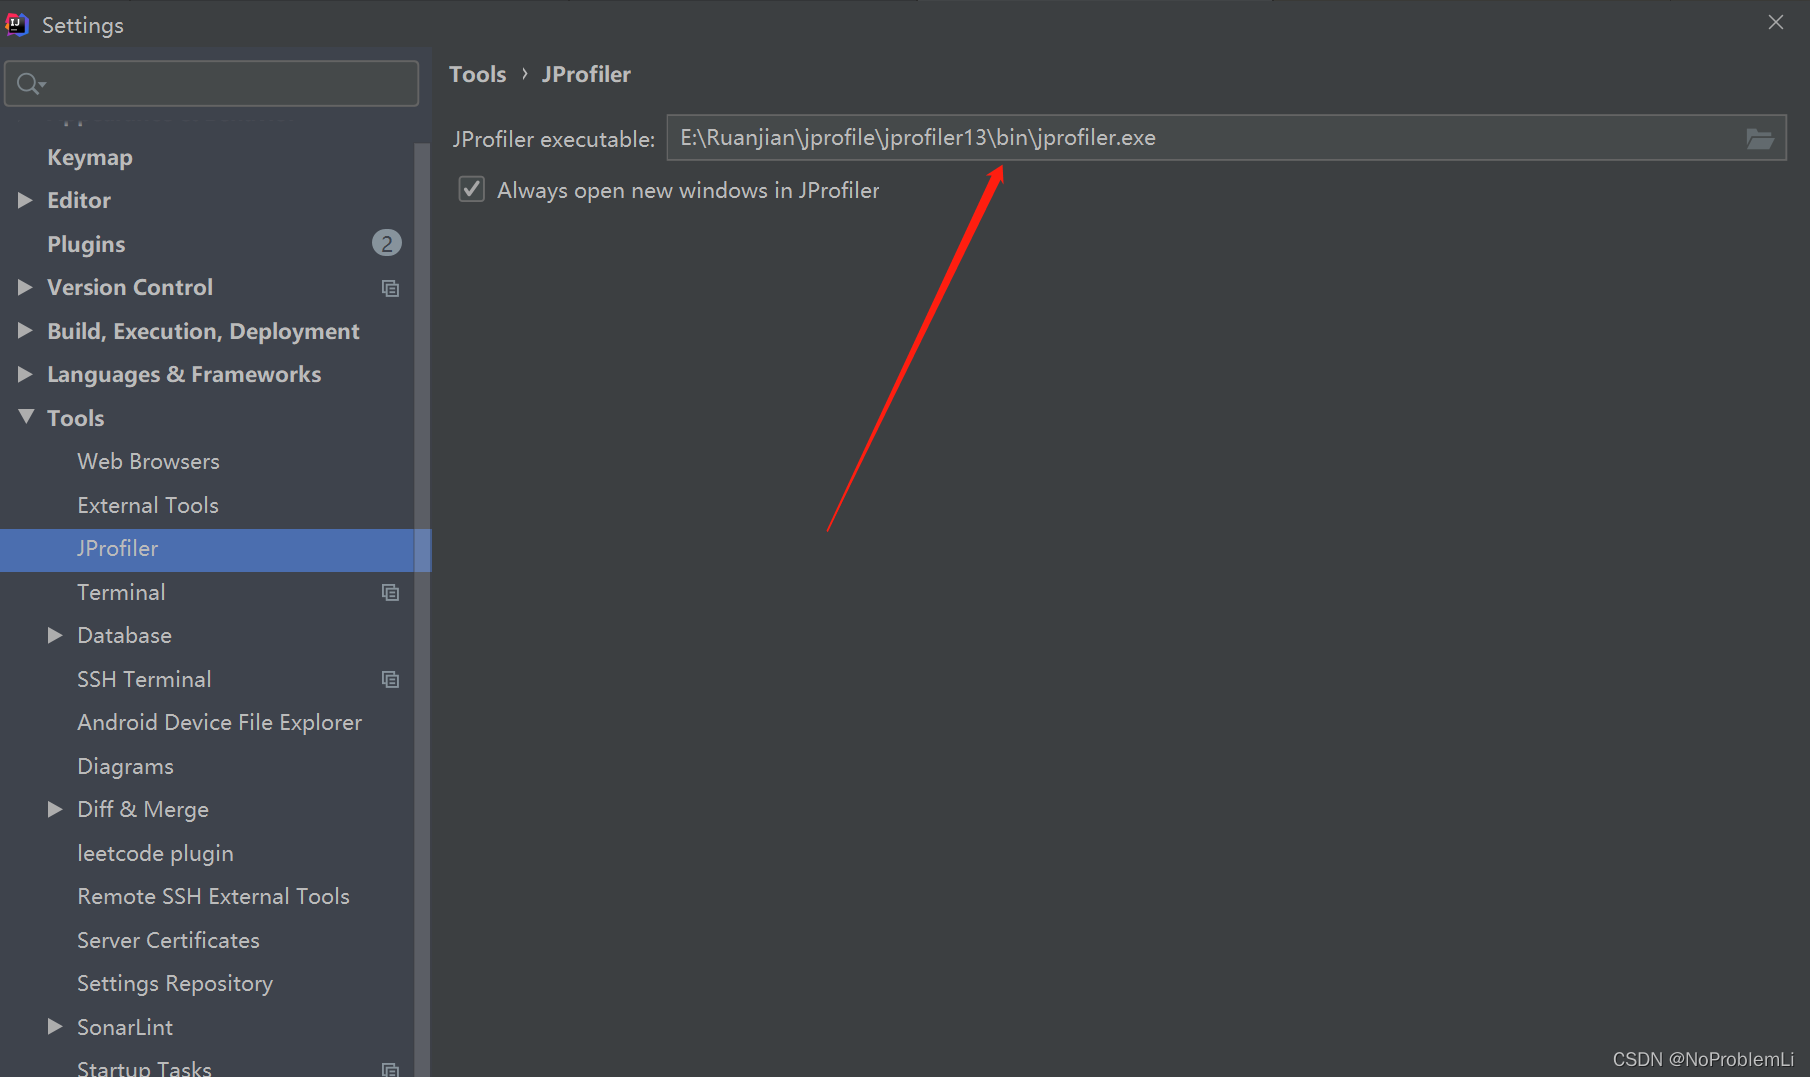Image resolution: width=1810 pixels, height=1077 pixels.
Task: Click the project-level icon beside SSH Terminal
Action: 390,680
